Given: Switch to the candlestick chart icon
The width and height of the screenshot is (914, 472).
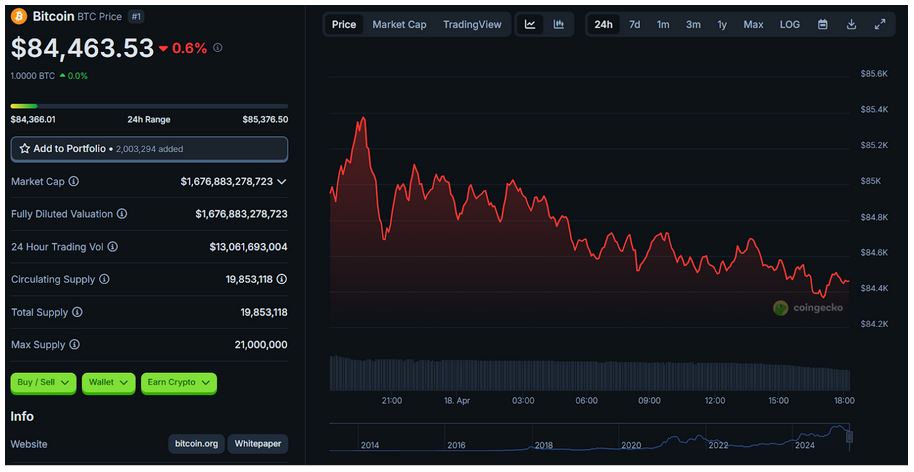Looking at the screenshot, I should click(x=558, y=24).
